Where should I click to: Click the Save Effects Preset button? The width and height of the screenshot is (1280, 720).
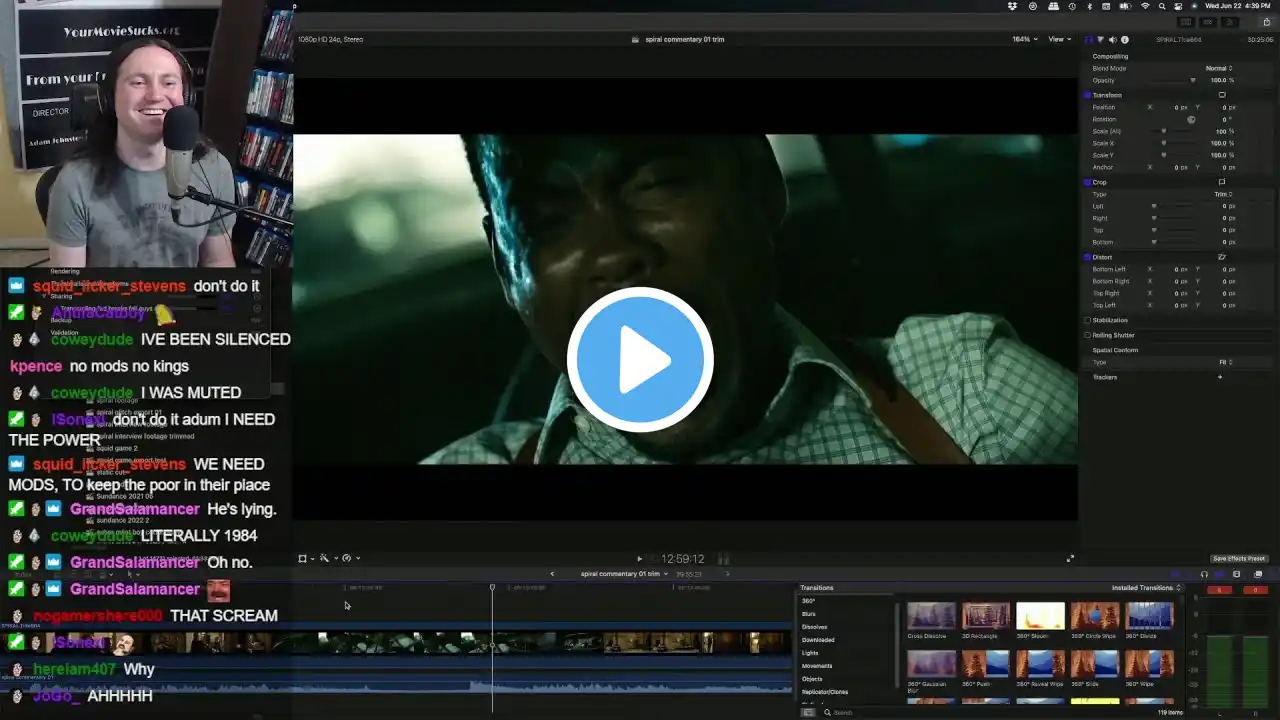[x=1239, y=558]
